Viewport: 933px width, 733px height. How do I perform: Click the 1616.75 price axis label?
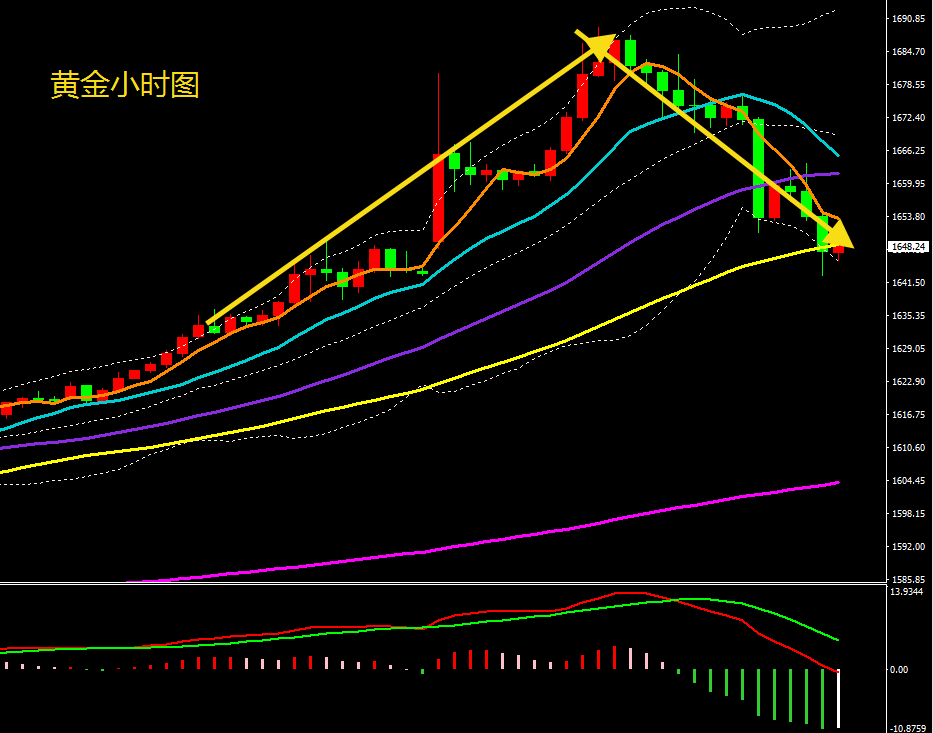pyautogui.click(x=908, y=414)
